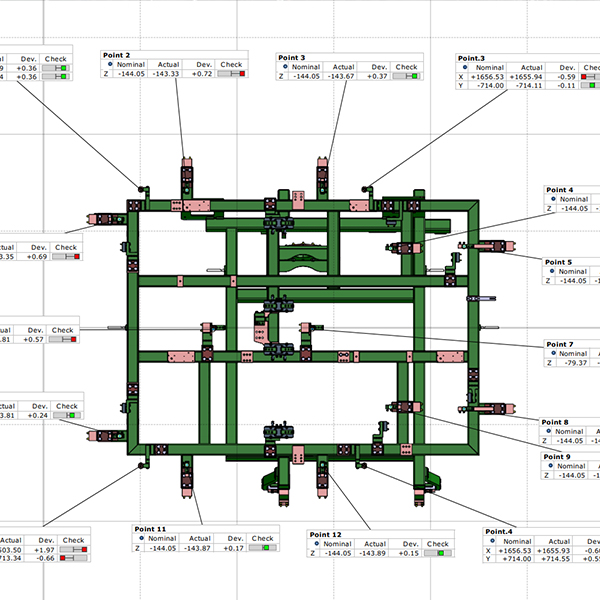Click the Actual column header in Point 3

342,66
